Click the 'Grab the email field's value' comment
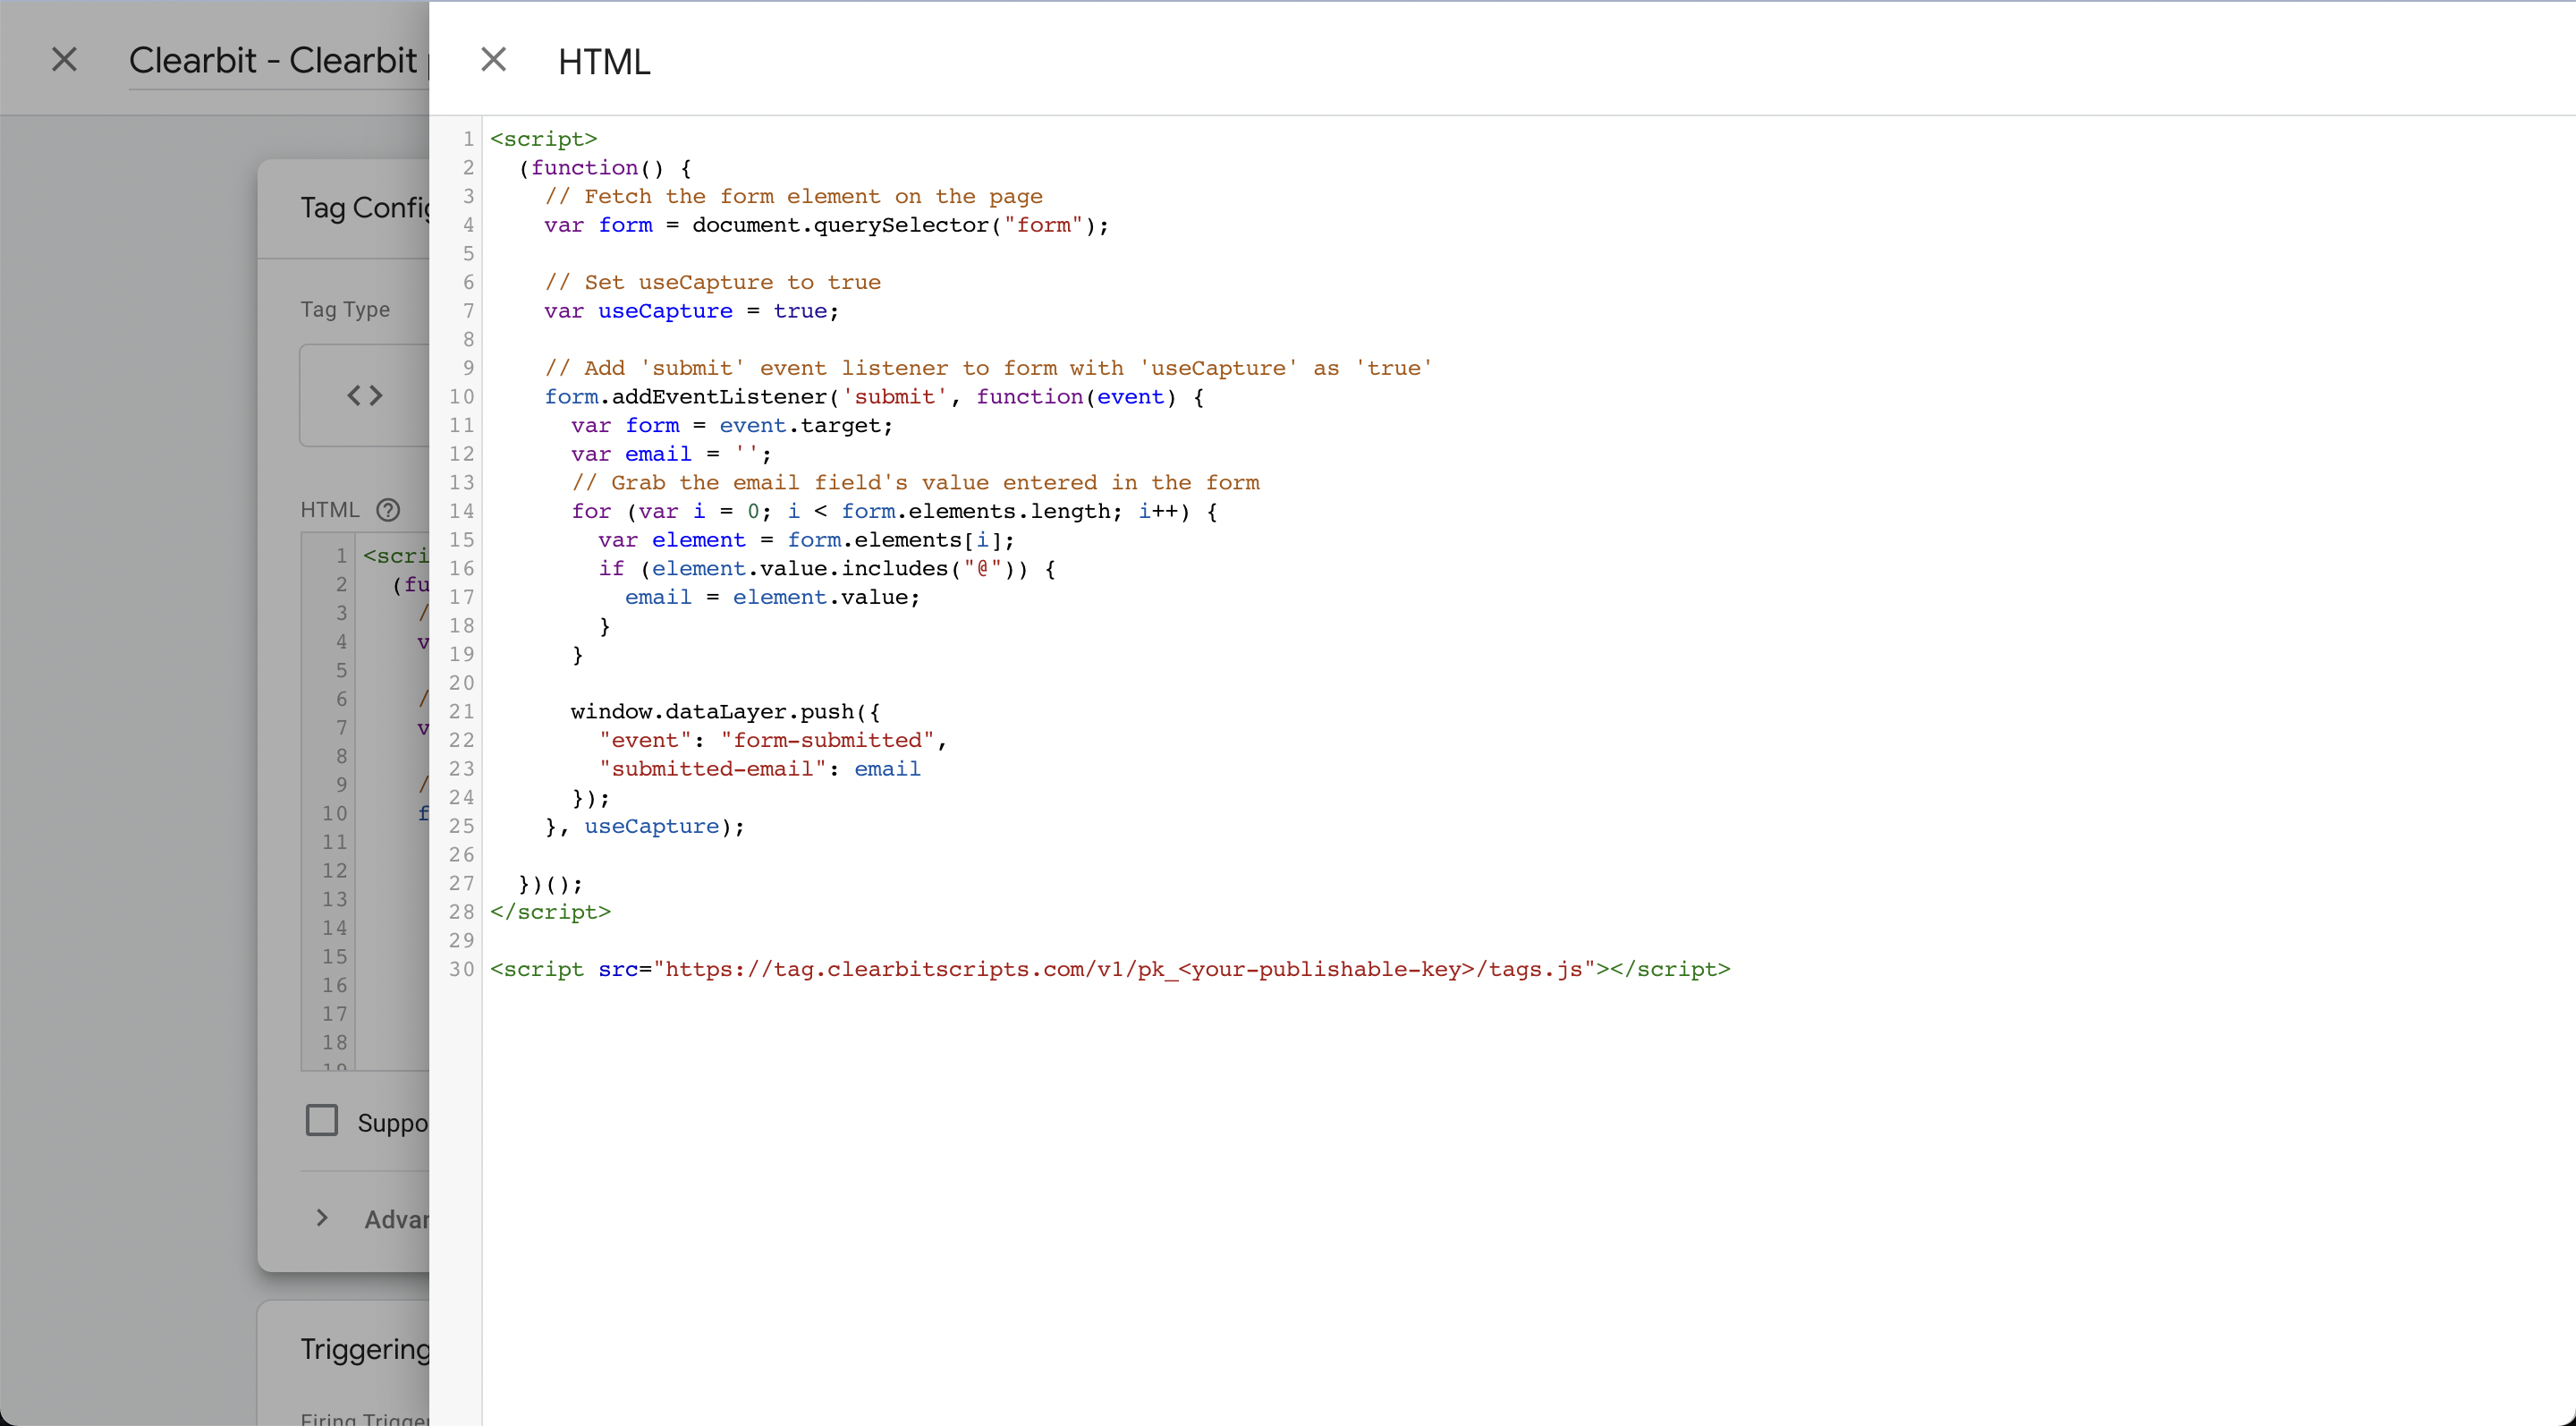This screenshot has height=1426, width=2576. 915,483
